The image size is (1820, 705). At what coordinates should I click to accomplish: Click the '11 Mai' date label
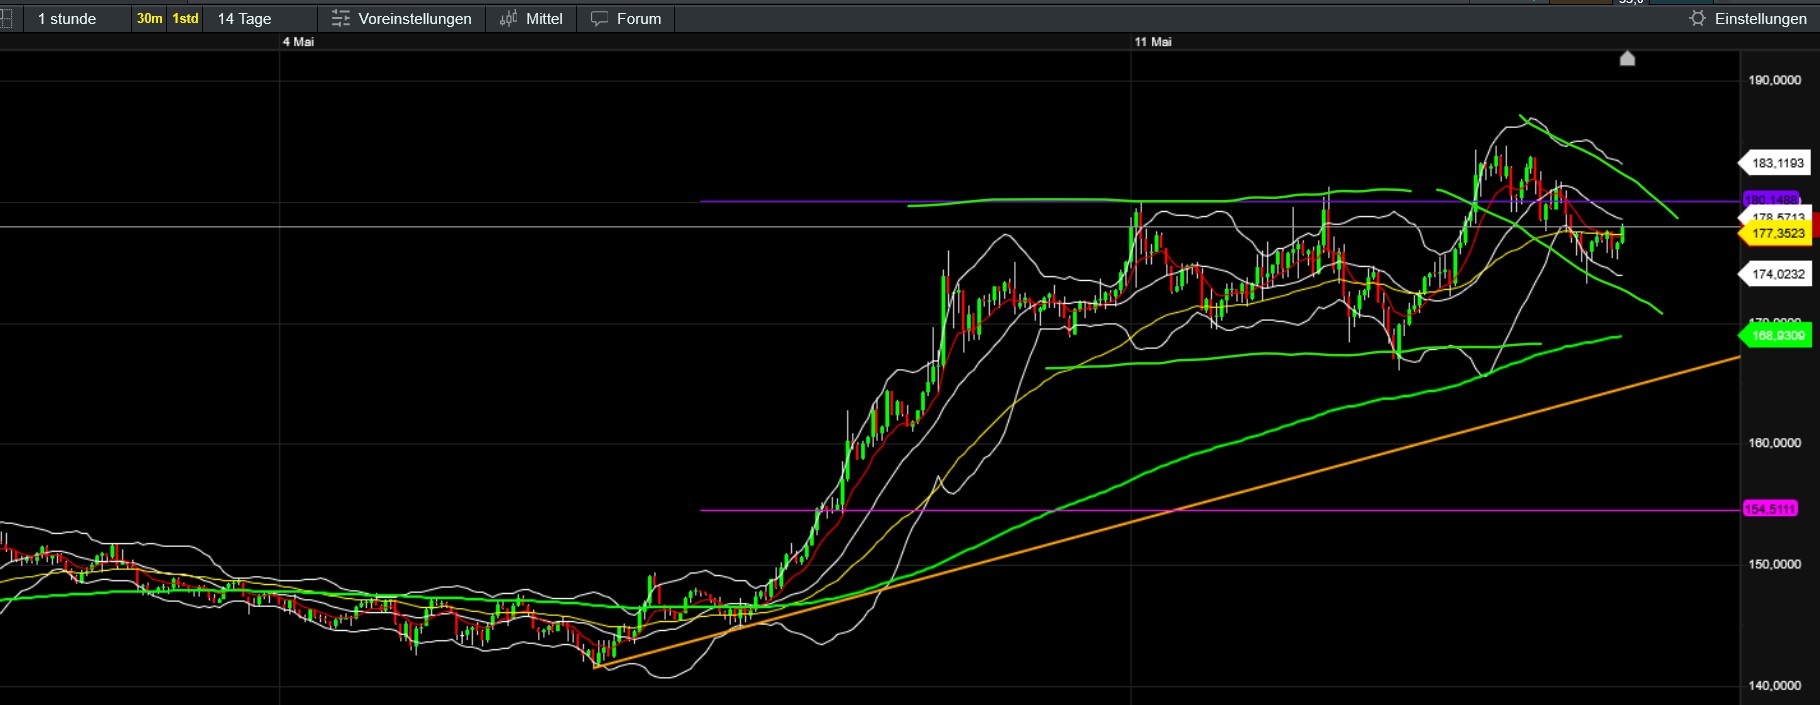pyautogui.click(x=1153, y=42)
